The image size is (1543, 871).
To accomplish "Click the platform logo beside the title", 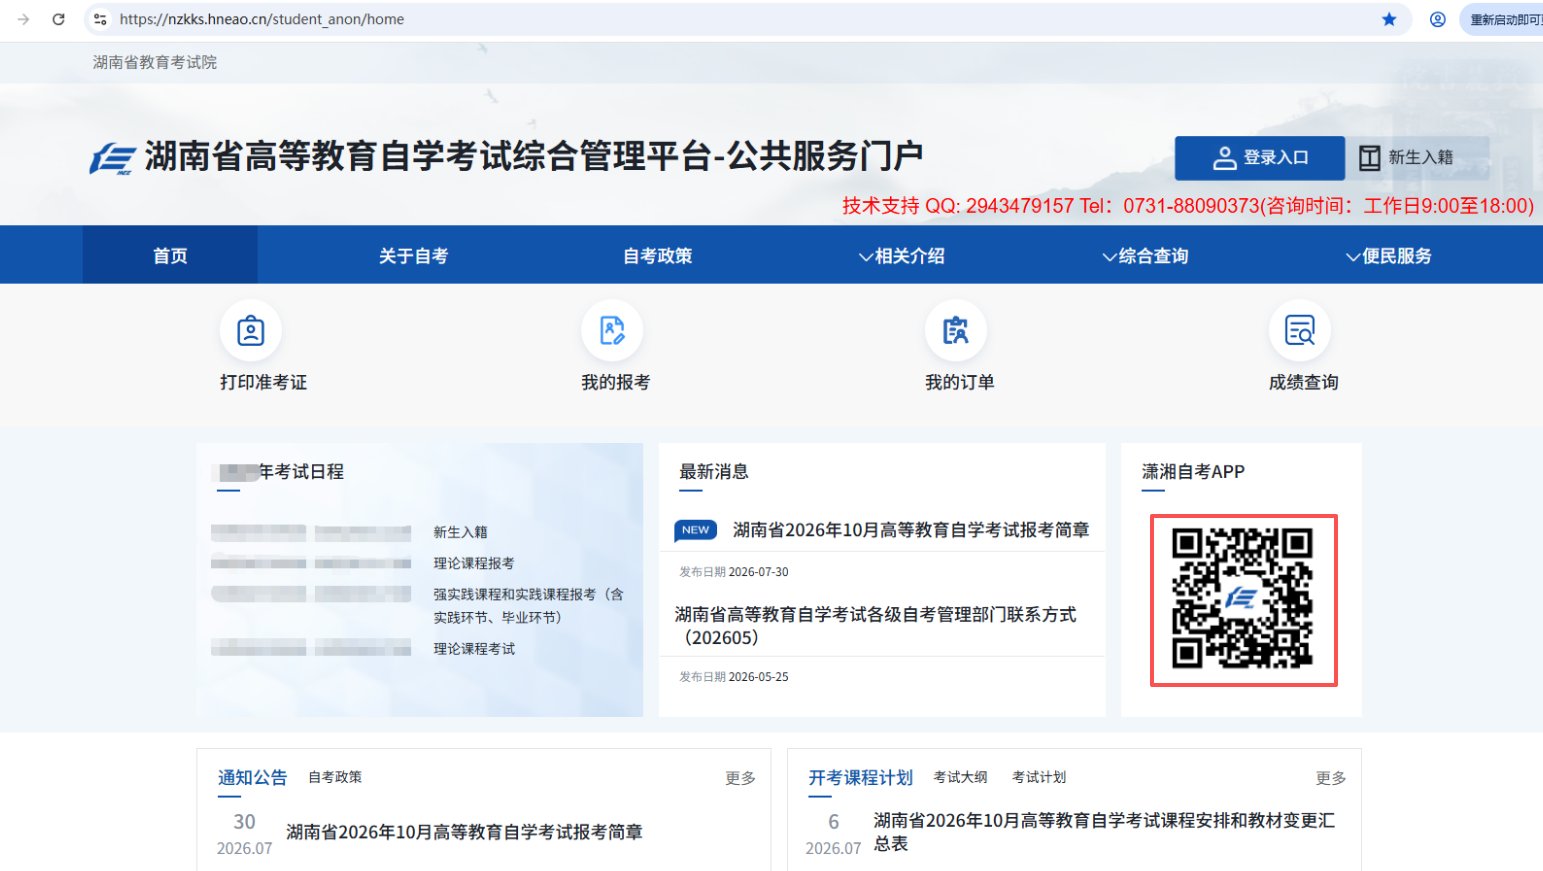I will coord(112,158).
